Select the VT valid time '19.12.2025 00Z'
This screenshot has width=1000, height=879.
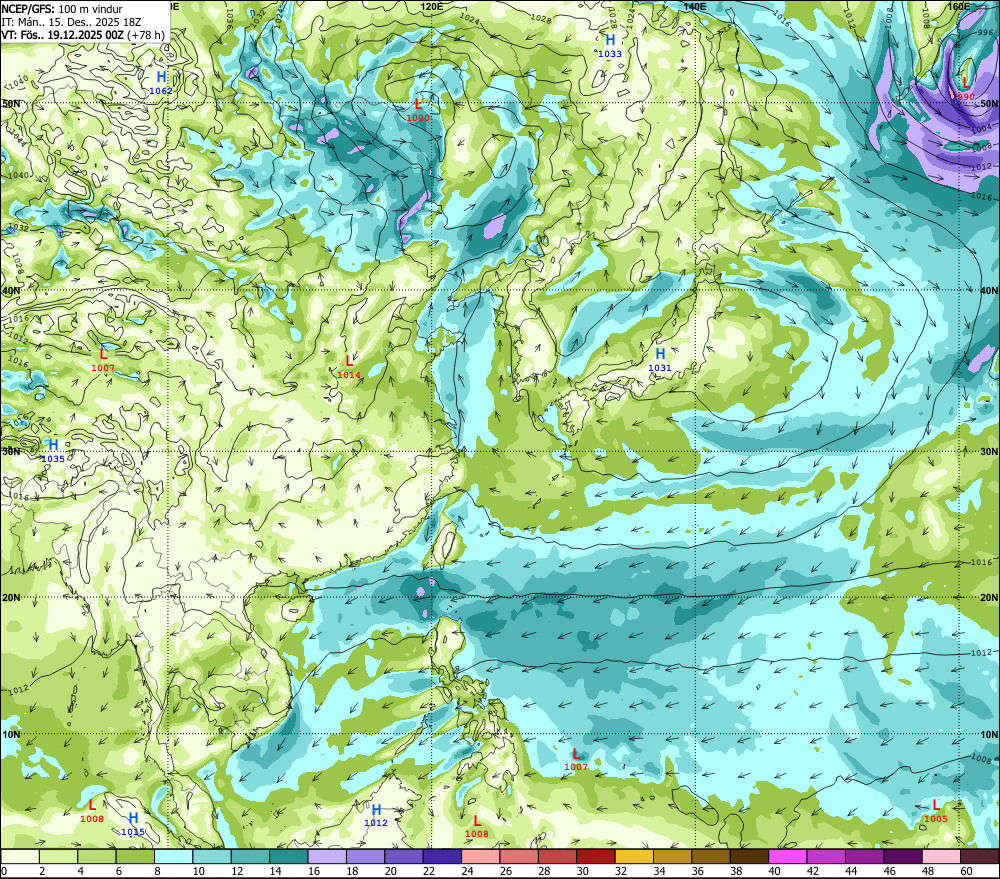tap(85, 35)
